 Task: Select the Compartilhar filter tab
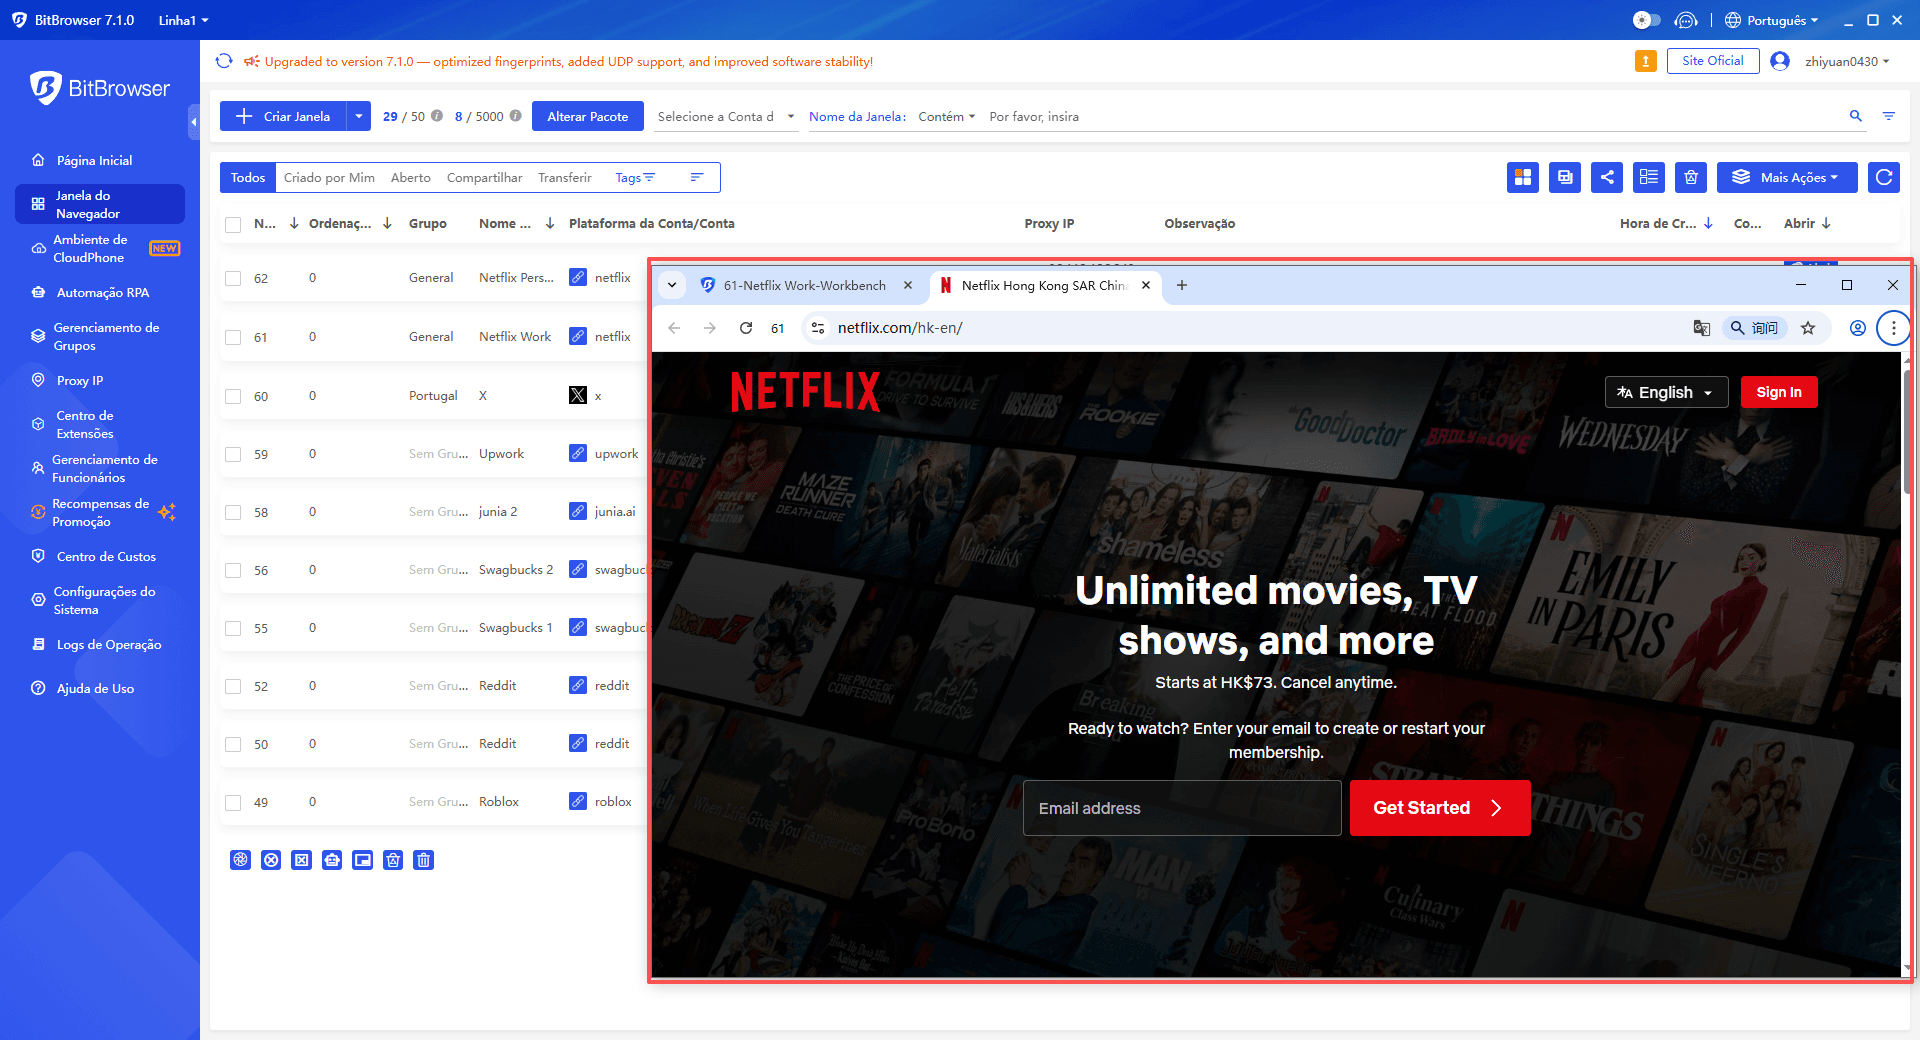coord(484,177)
